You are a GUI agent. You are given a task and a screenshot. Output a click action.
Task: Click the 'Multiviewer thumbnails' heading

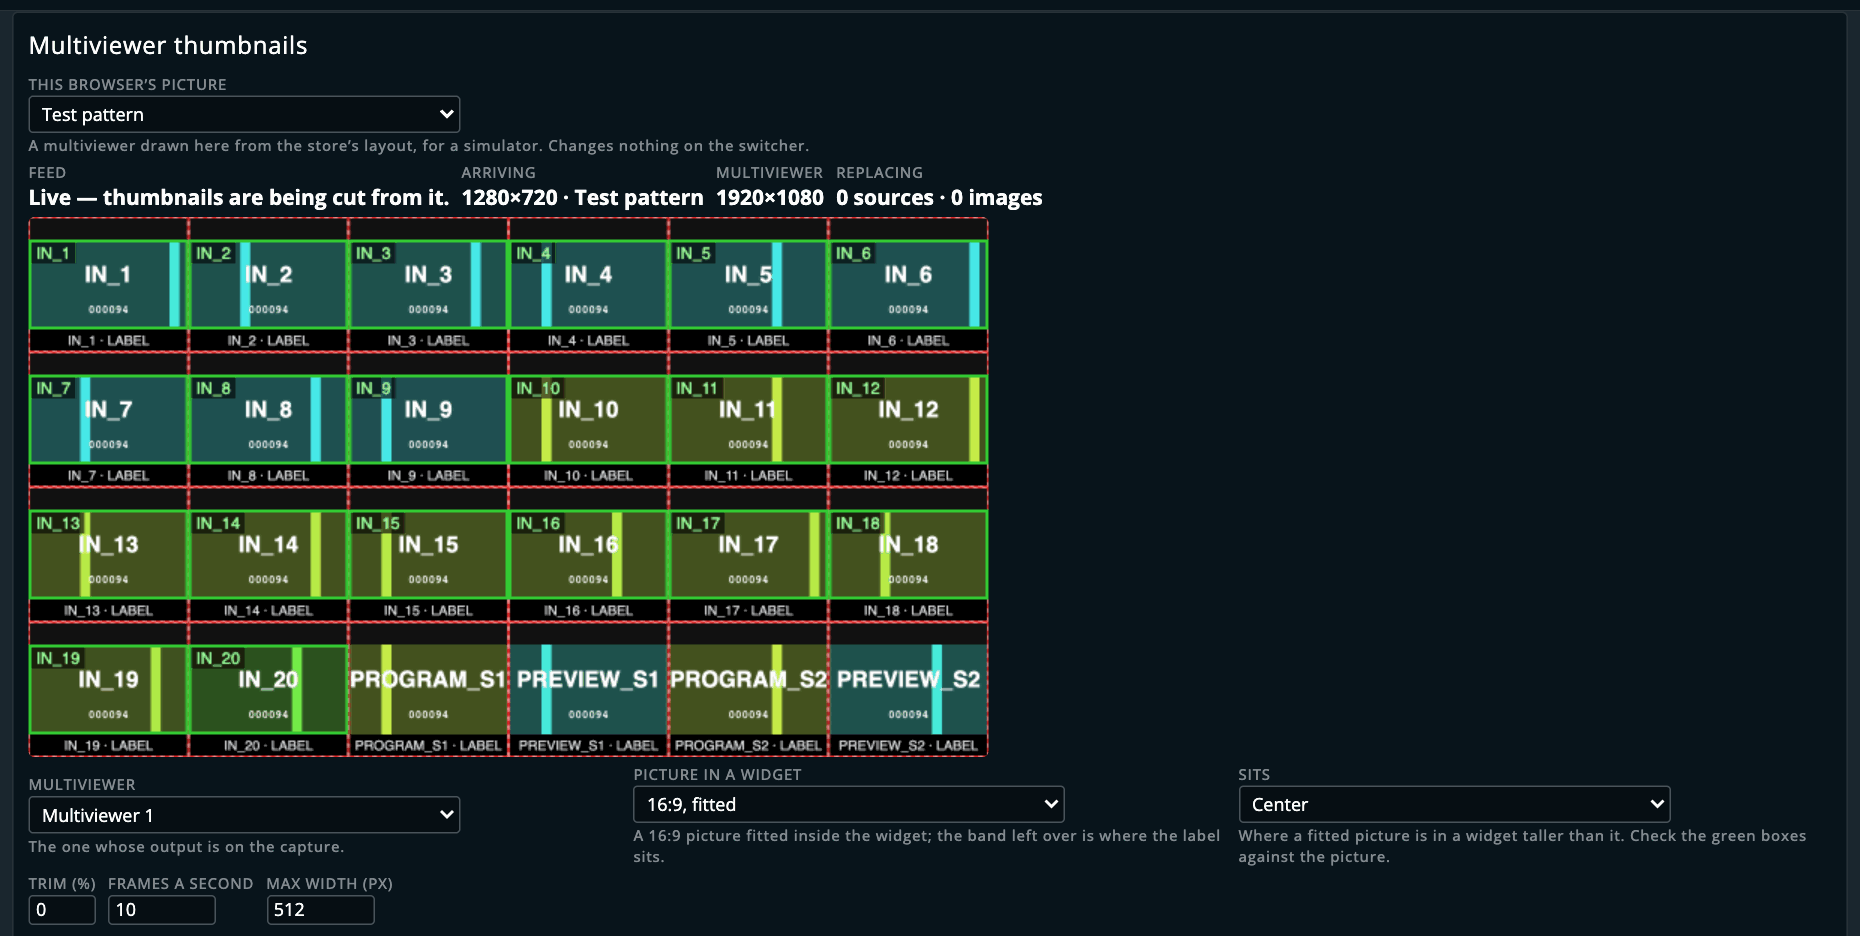(168, 45)
